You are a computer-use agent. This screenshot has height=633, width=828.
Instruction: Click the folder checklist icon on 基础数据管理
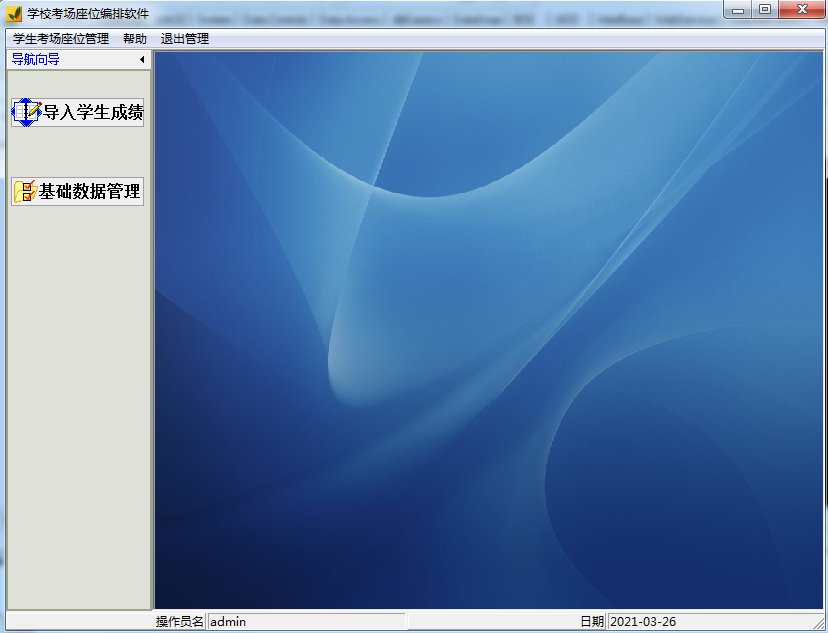coord(25,191)
